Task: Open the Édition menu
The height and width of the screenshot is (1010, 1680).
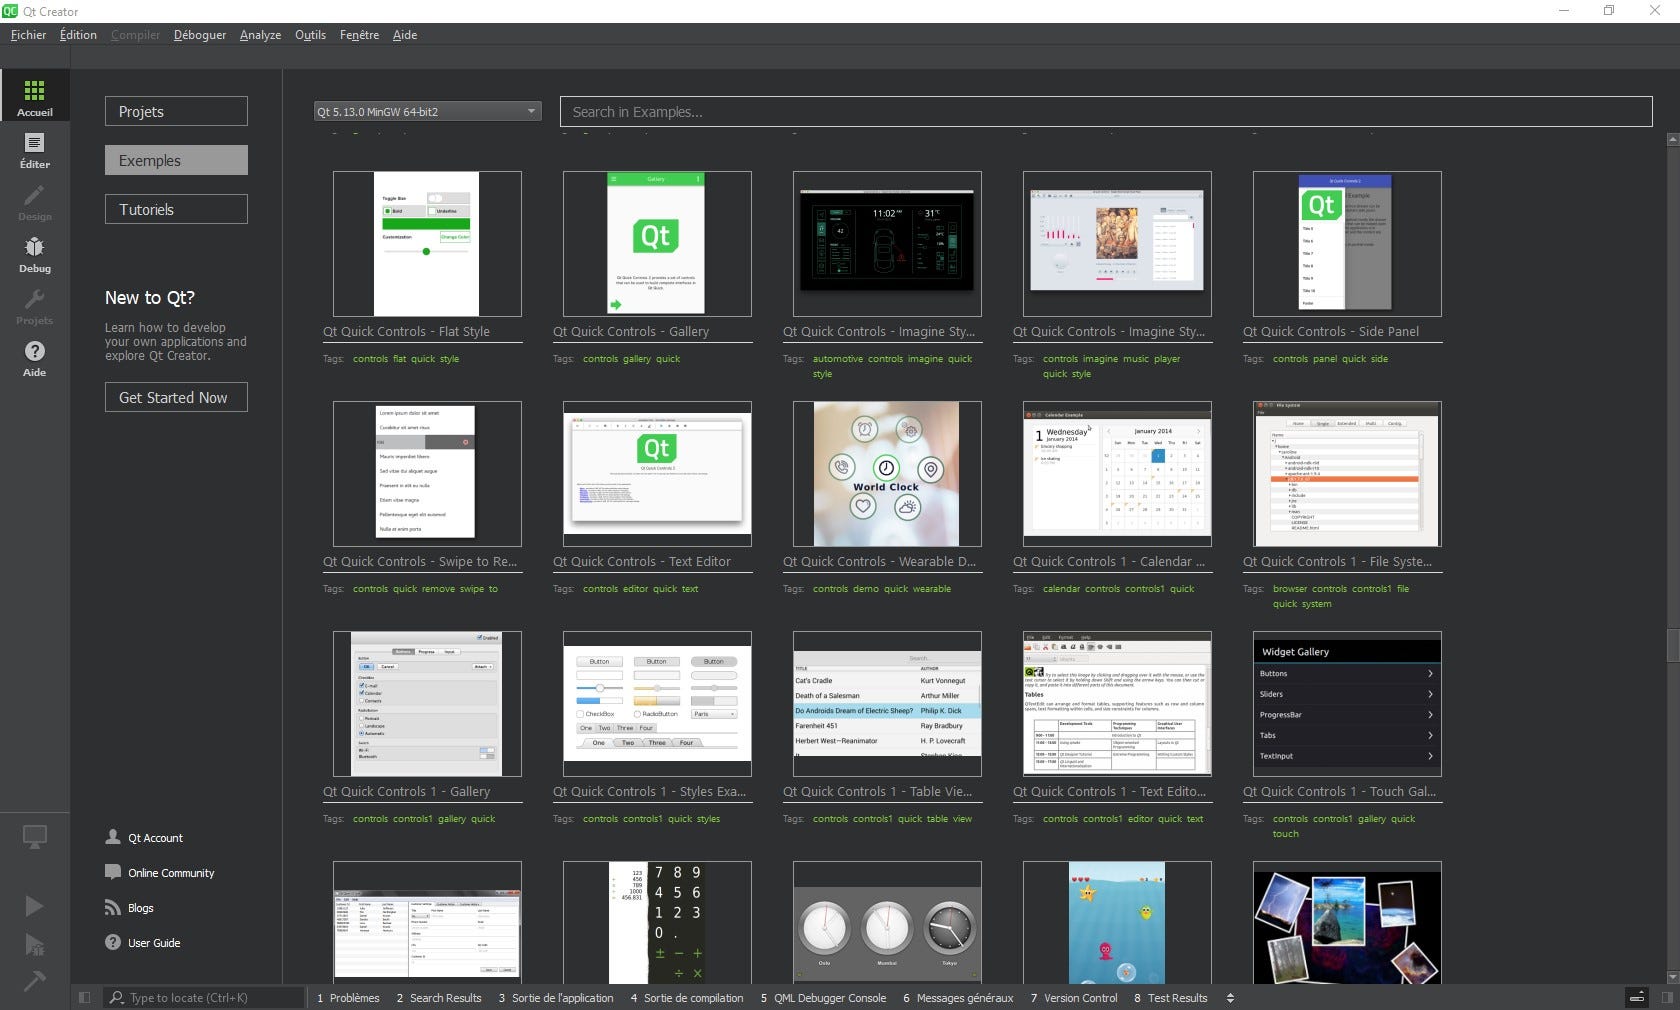Action: [78, 35]
